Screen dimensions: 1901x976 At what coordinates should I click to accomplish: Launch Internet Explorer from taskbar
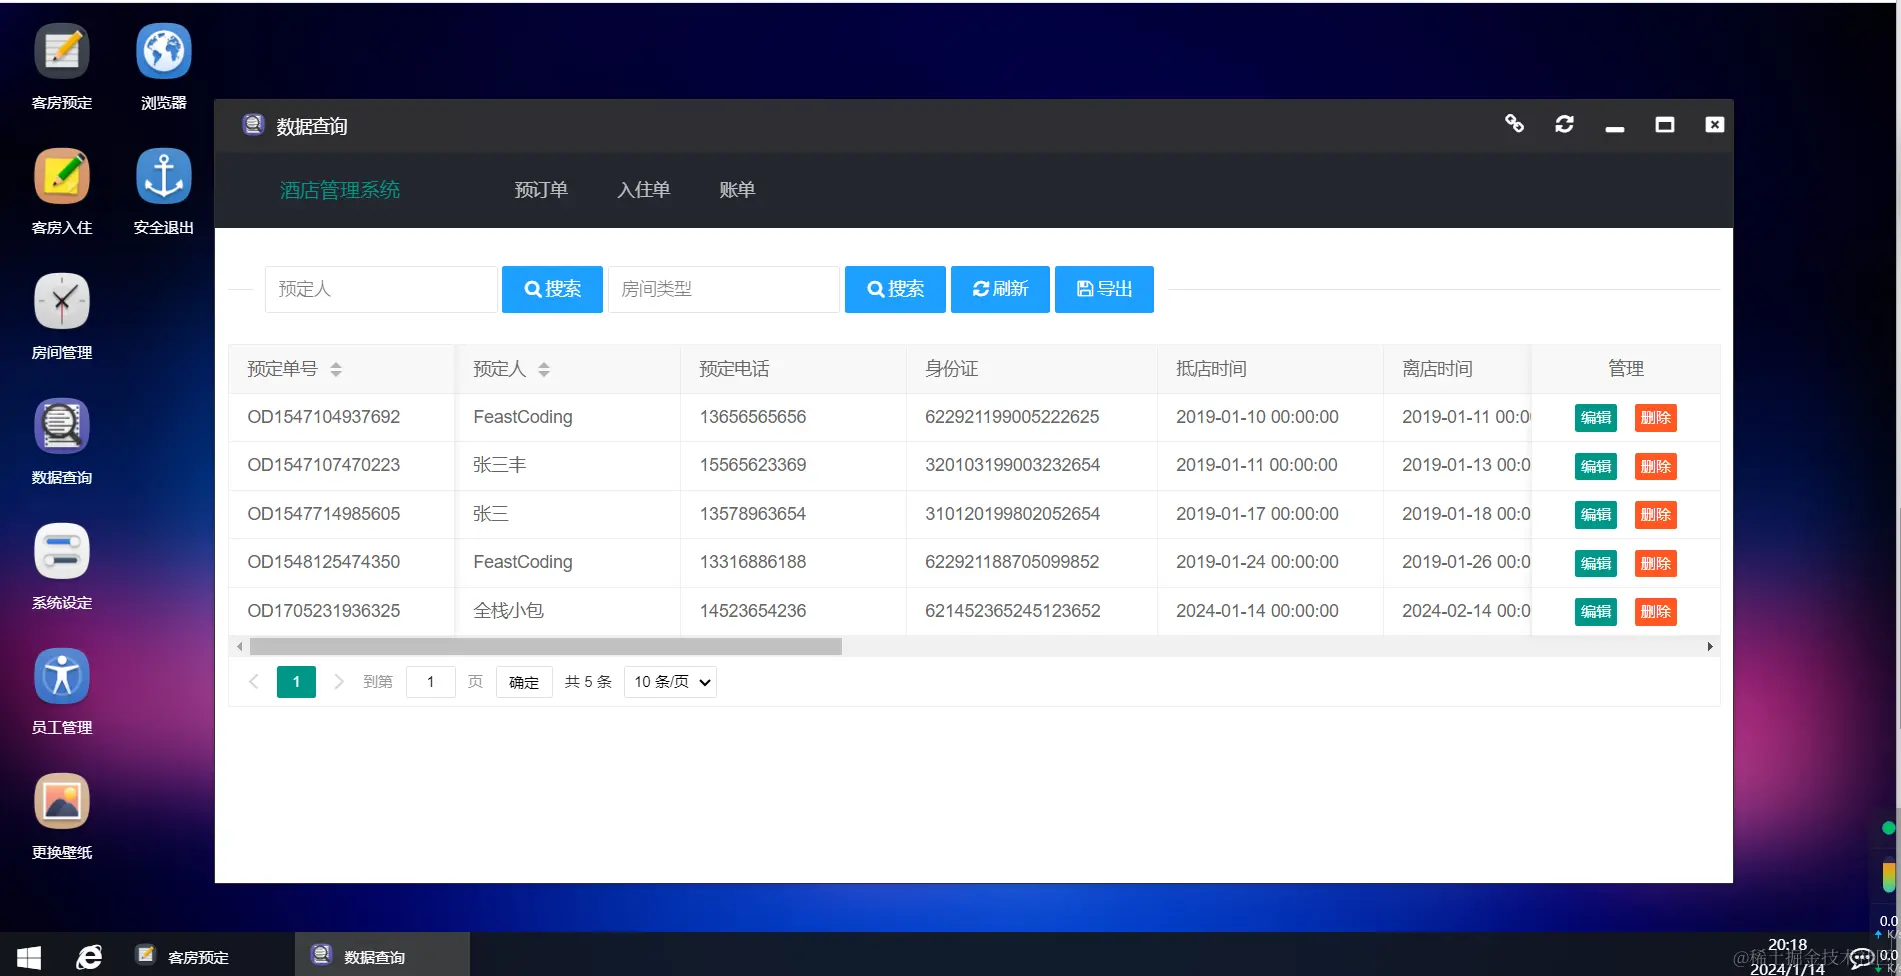pyautogui.click(x=89, y=957)
